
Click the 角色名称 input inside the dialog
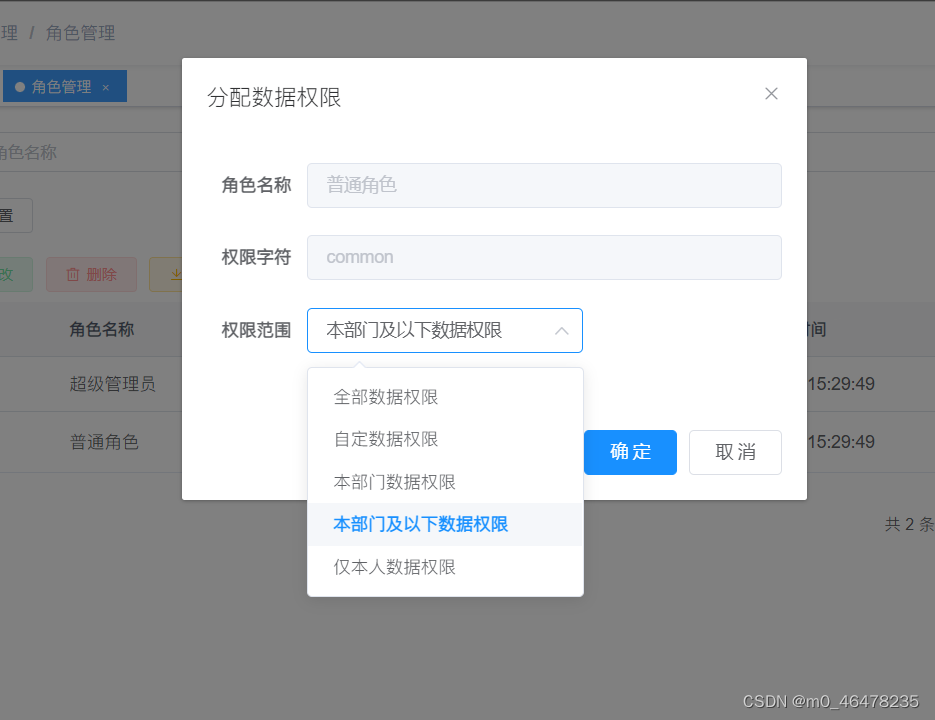(544, 185)
